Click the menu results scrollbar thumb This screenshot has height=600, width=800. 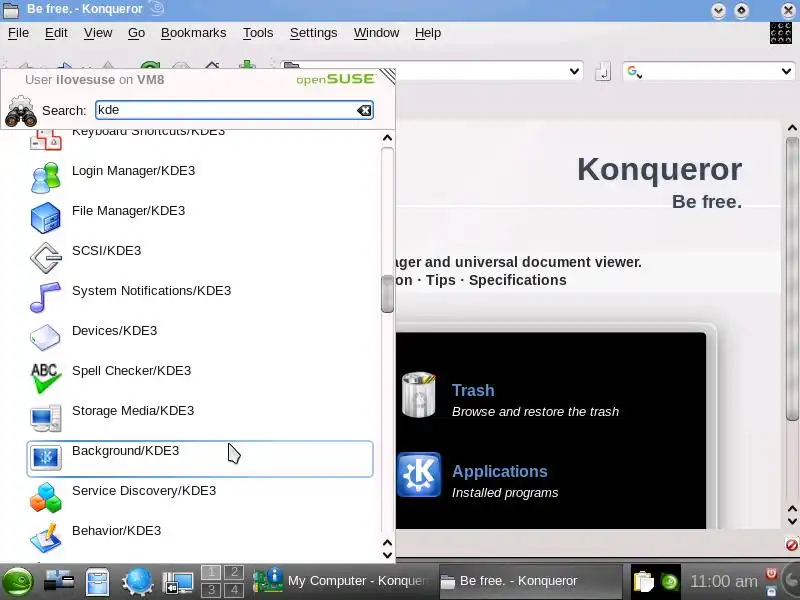387,294
